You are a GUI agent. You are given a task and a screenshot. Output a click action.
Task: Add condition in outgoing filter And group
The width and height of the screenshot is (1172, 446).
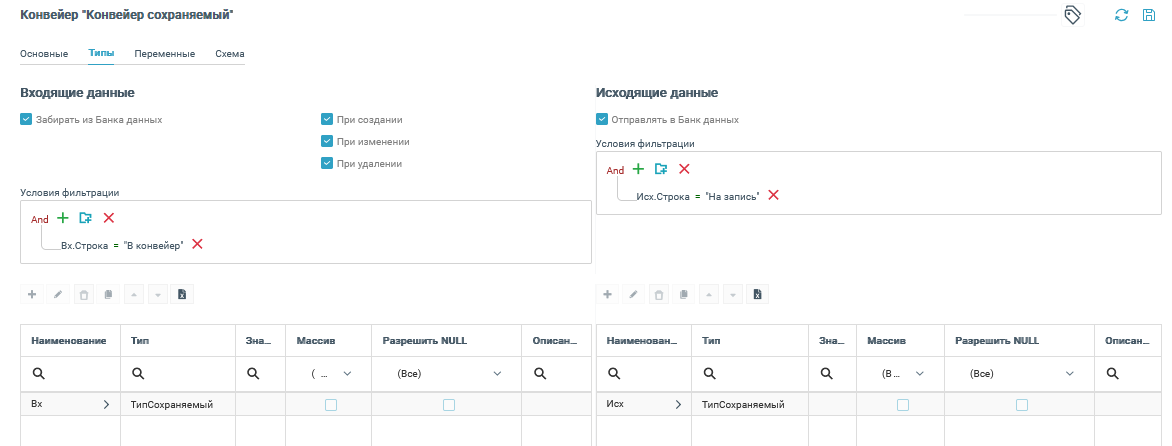click(x=638, y=169)
